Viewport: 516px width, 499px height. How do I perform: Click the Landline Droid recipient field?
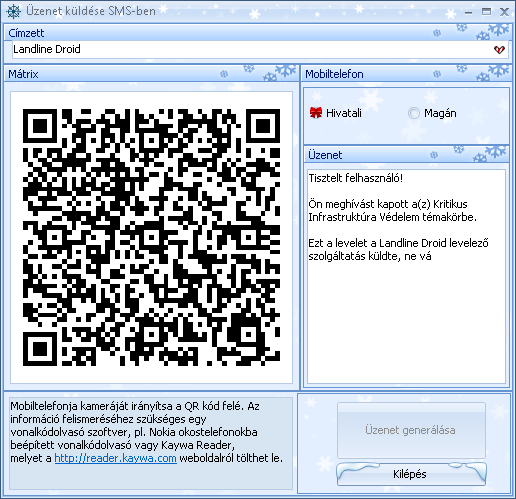pyautogui.click(x=260, y=49)
